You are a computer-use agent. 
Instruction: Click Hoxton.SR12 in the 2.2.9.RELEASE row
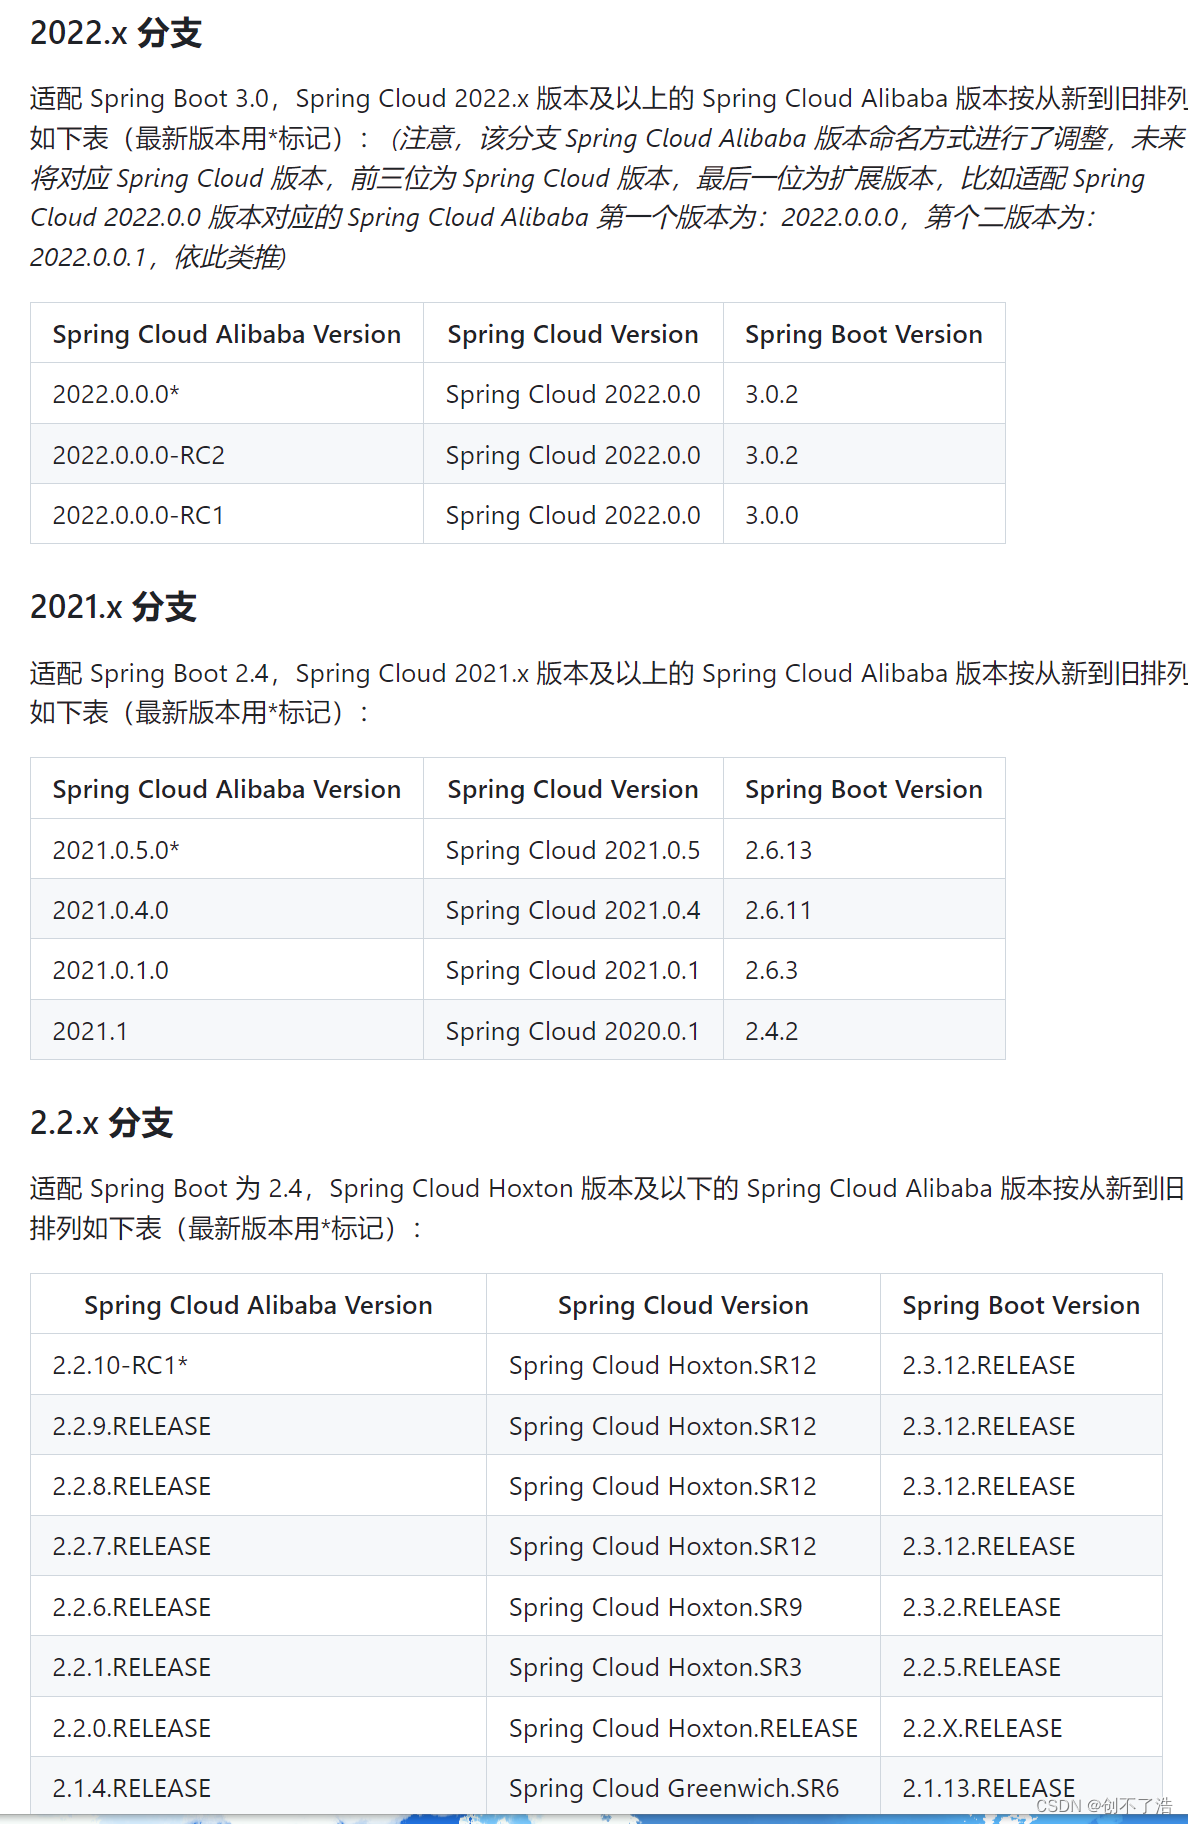tap(683, 1426)
